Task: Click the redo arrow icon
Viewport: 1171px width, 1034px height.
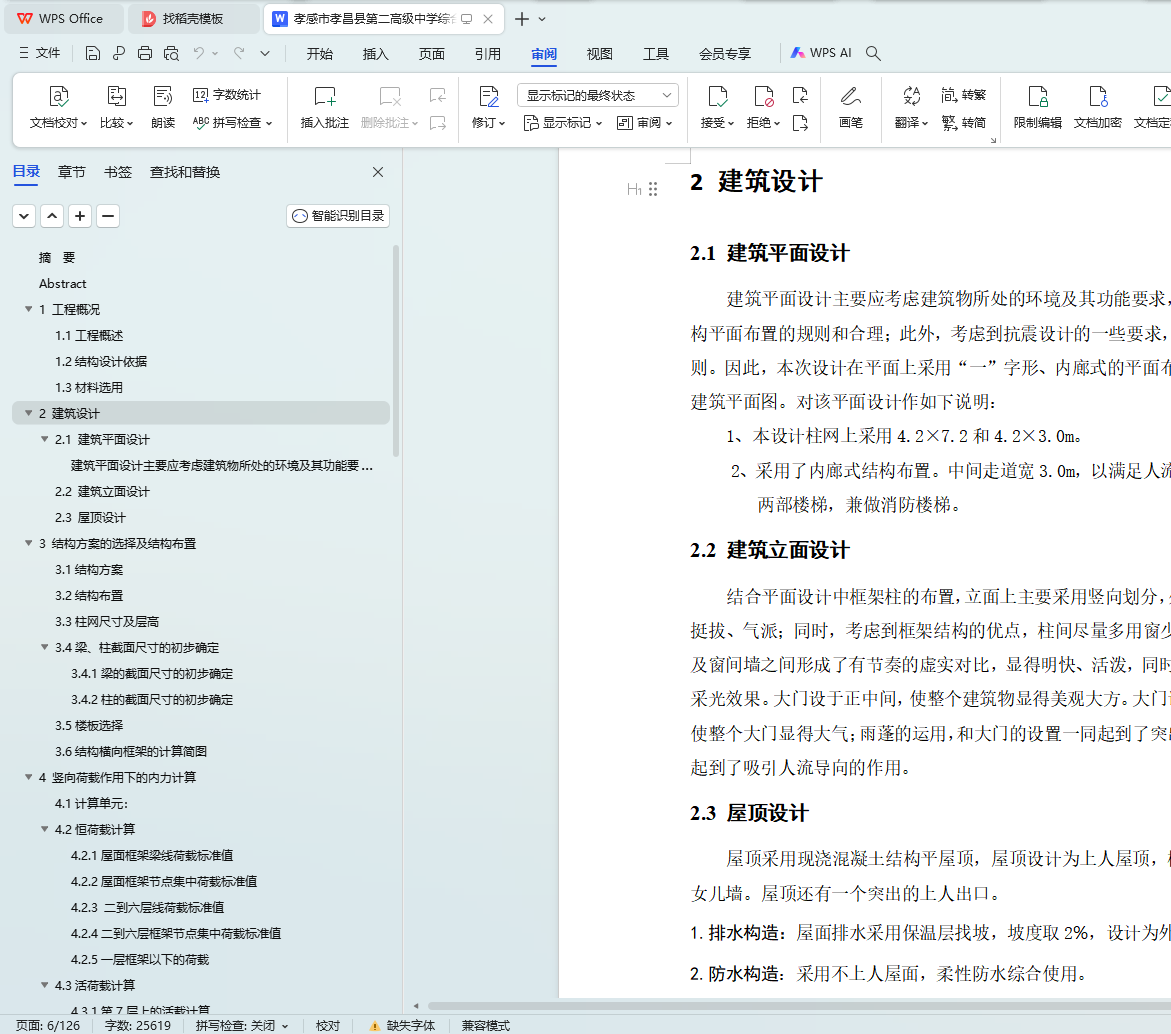Action: (x=239, y=53)
